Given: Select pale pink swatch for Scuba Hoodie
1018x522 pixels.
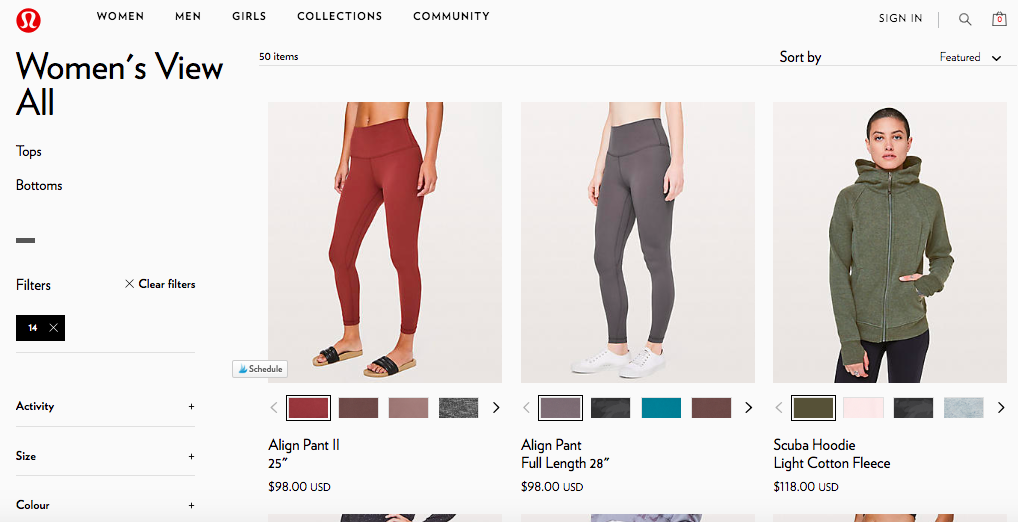Looking at the screenshot, I should 863,408.
